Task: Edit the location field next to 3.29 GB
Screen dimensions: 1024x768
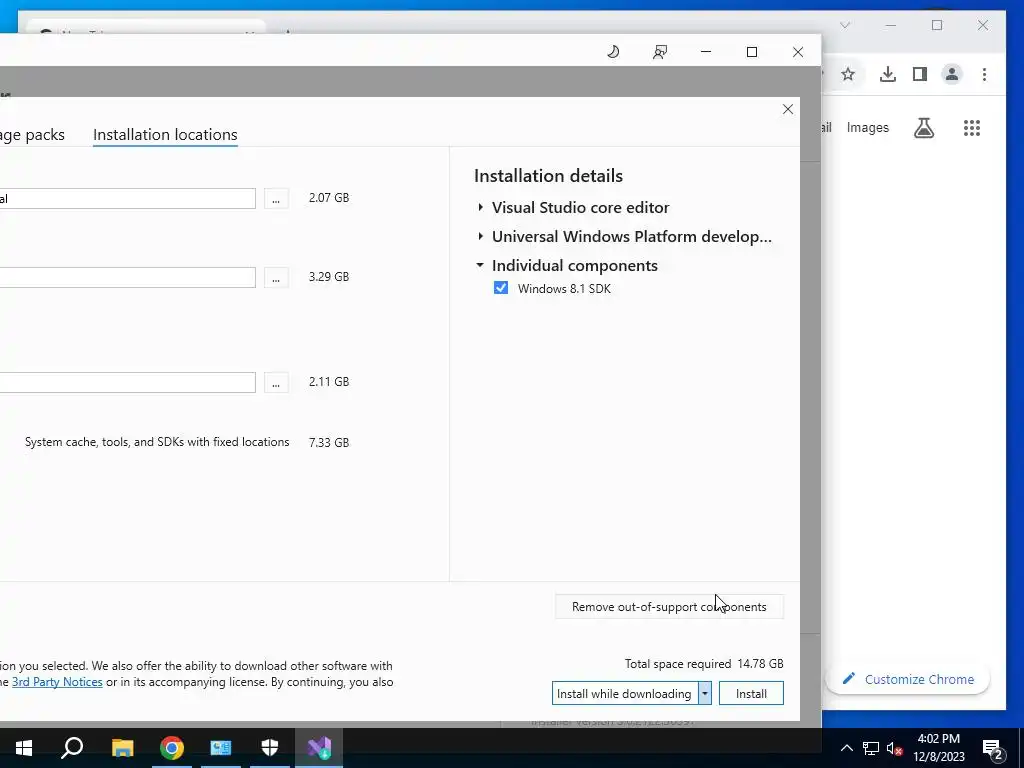Action: [x=127, y=278]
